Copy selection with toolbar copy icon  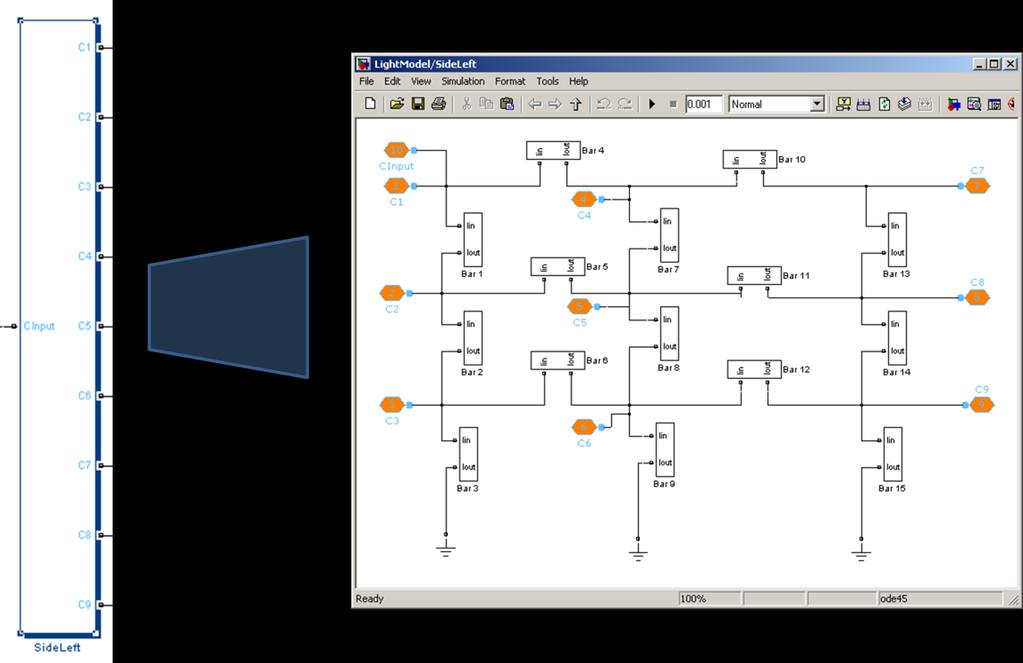tap(486, 104)
